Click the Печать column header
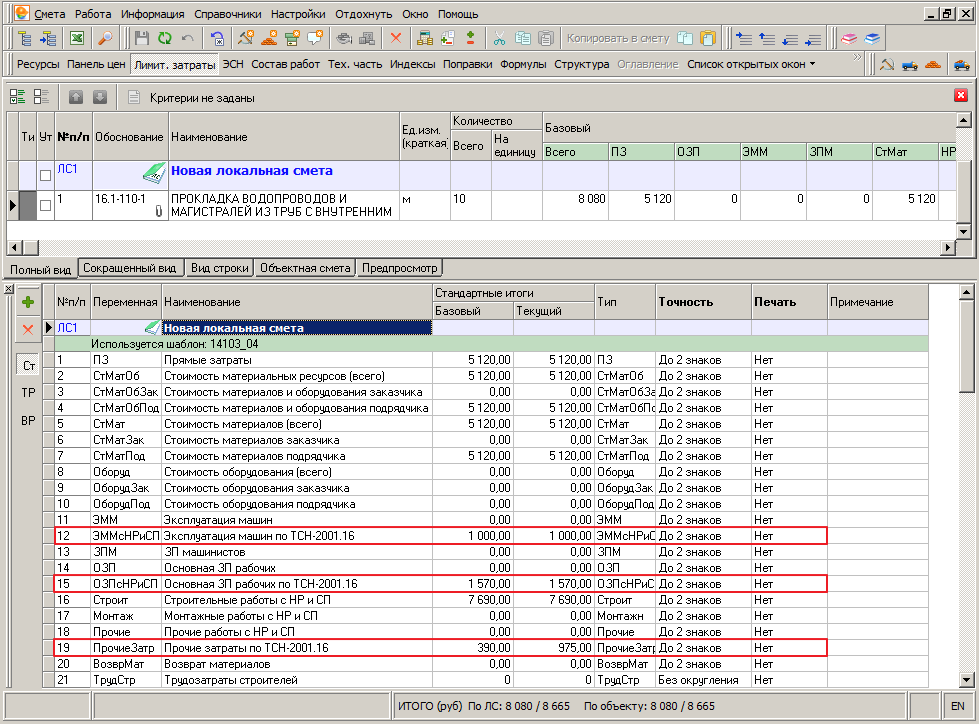979x724 pixels. point(789,302)
